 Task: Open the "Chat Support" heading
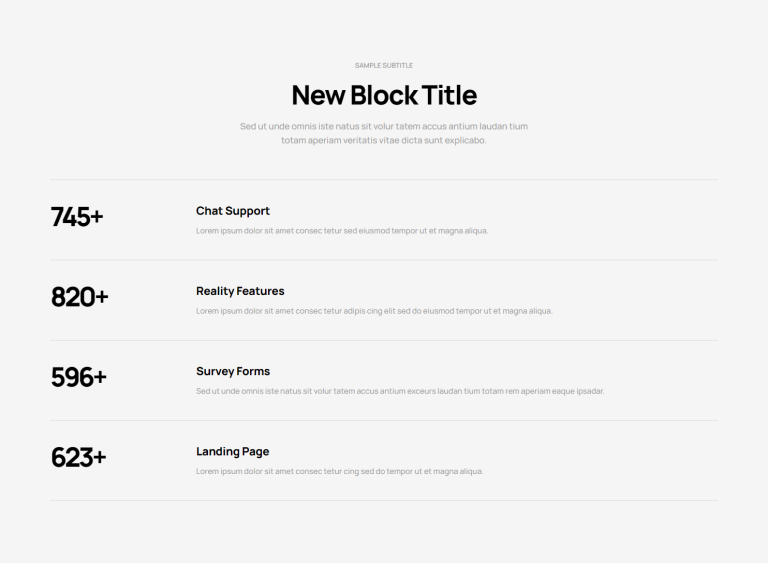(x=233, y=211)
